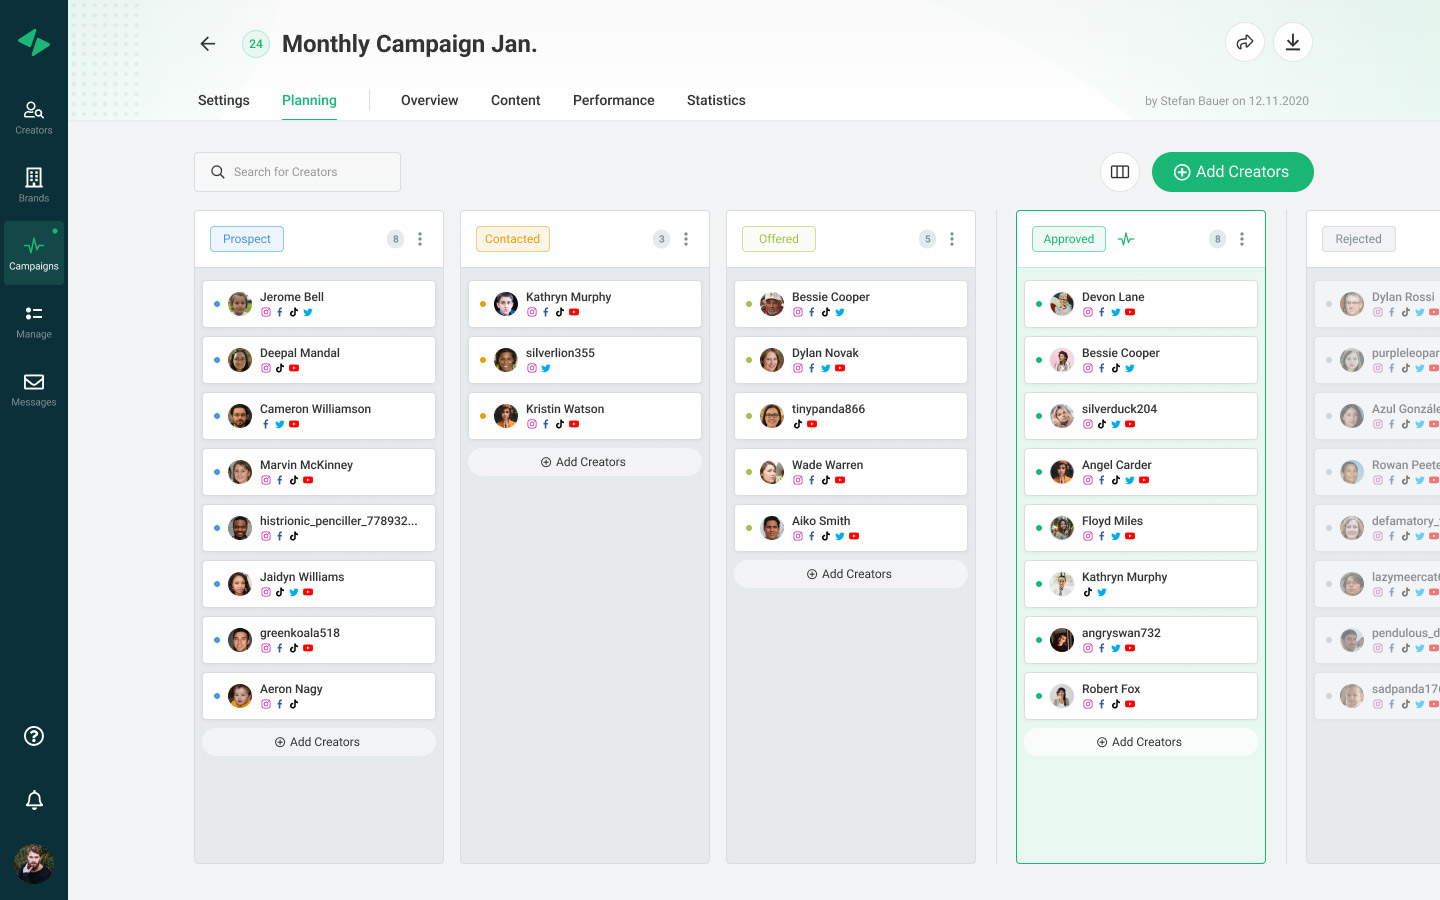Click the campaign number 24 badge
The width and height of the screenshot is (1440, 900).
(x=256, y=44)
